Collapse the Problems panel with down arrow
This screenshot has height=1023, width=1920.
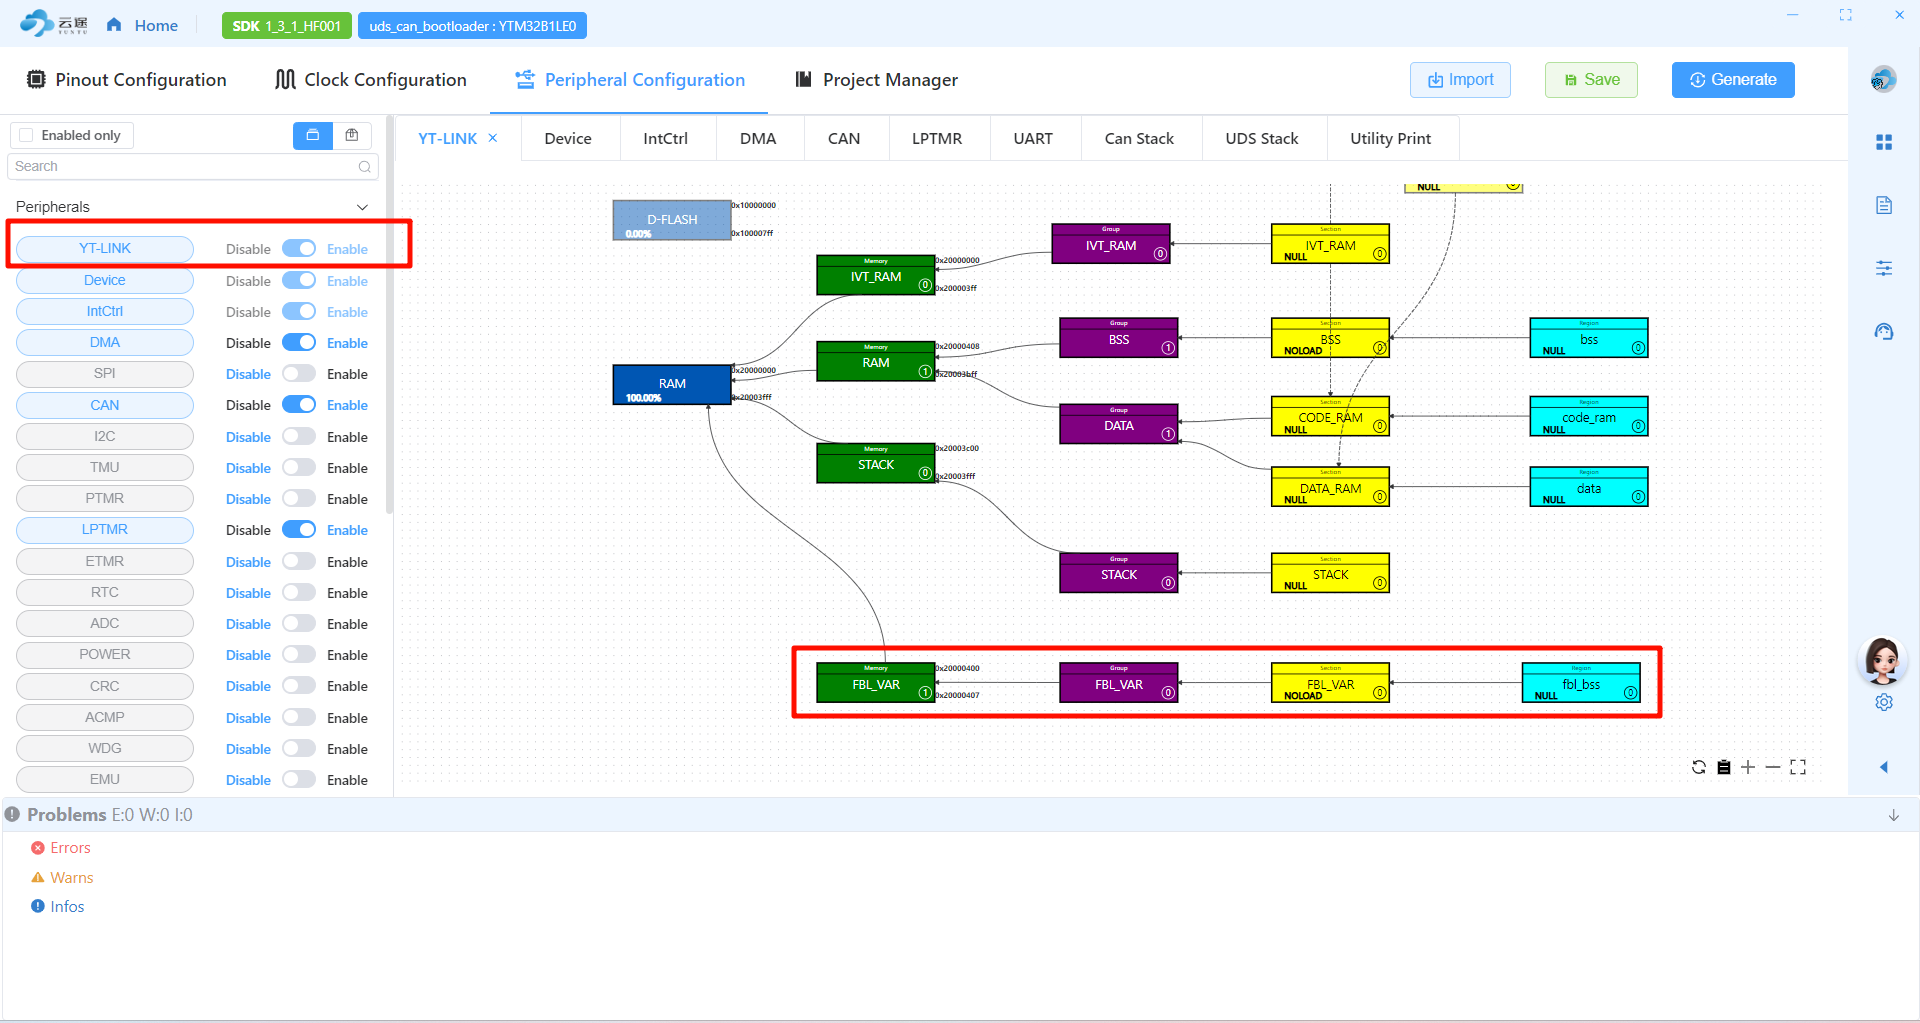1893,815
